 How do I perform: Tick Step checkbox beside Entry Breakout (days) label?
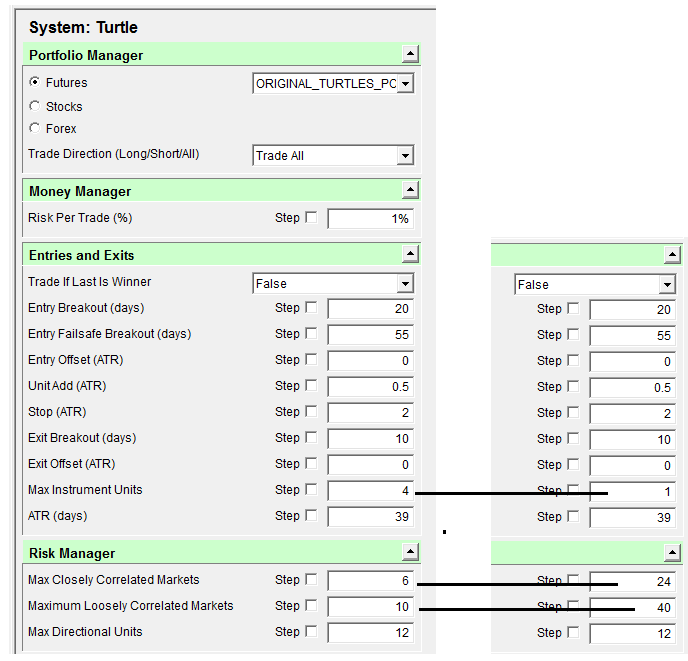pyautogui.click(x=311, y=308)
